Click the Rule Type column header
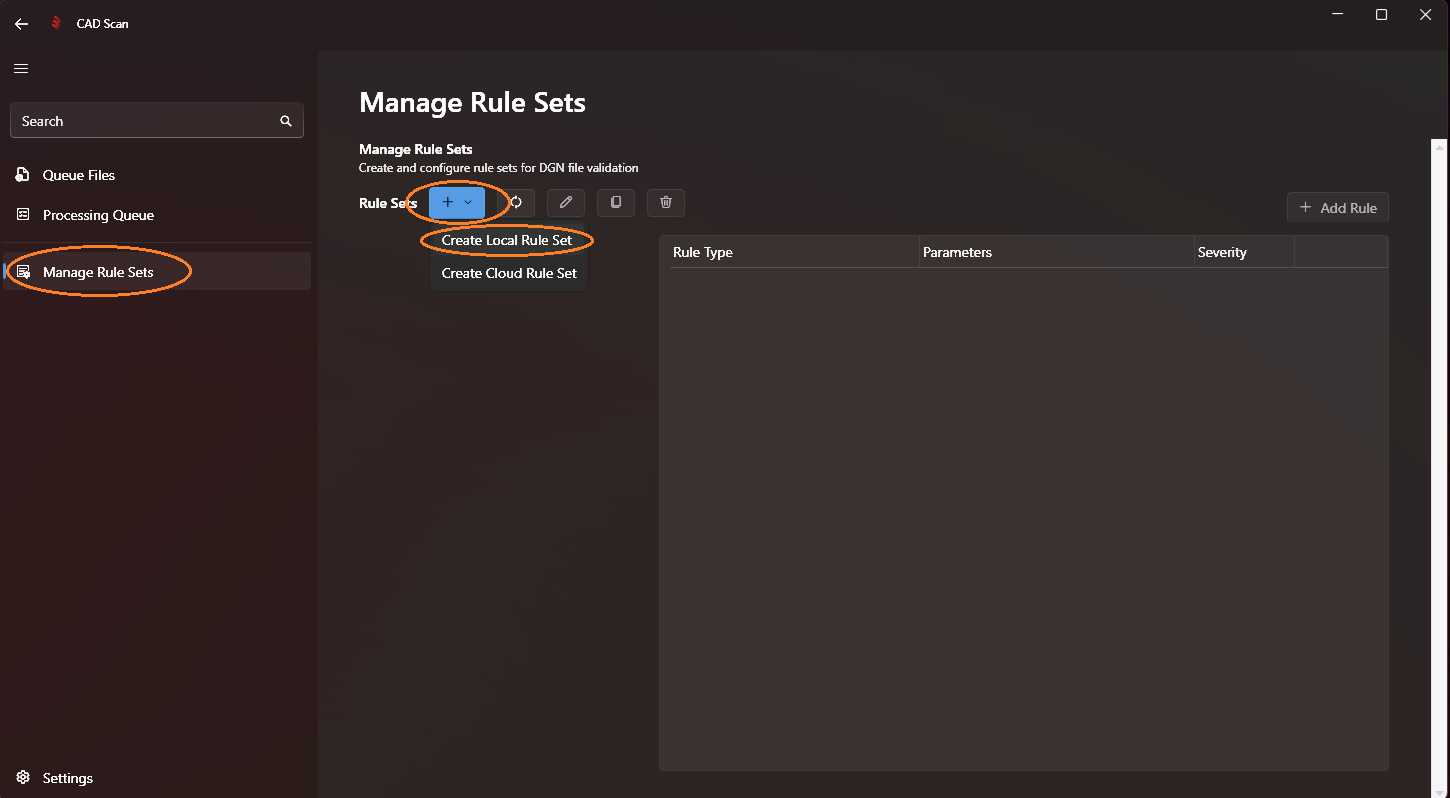1450x798 pixels. (x=703, y=252)
